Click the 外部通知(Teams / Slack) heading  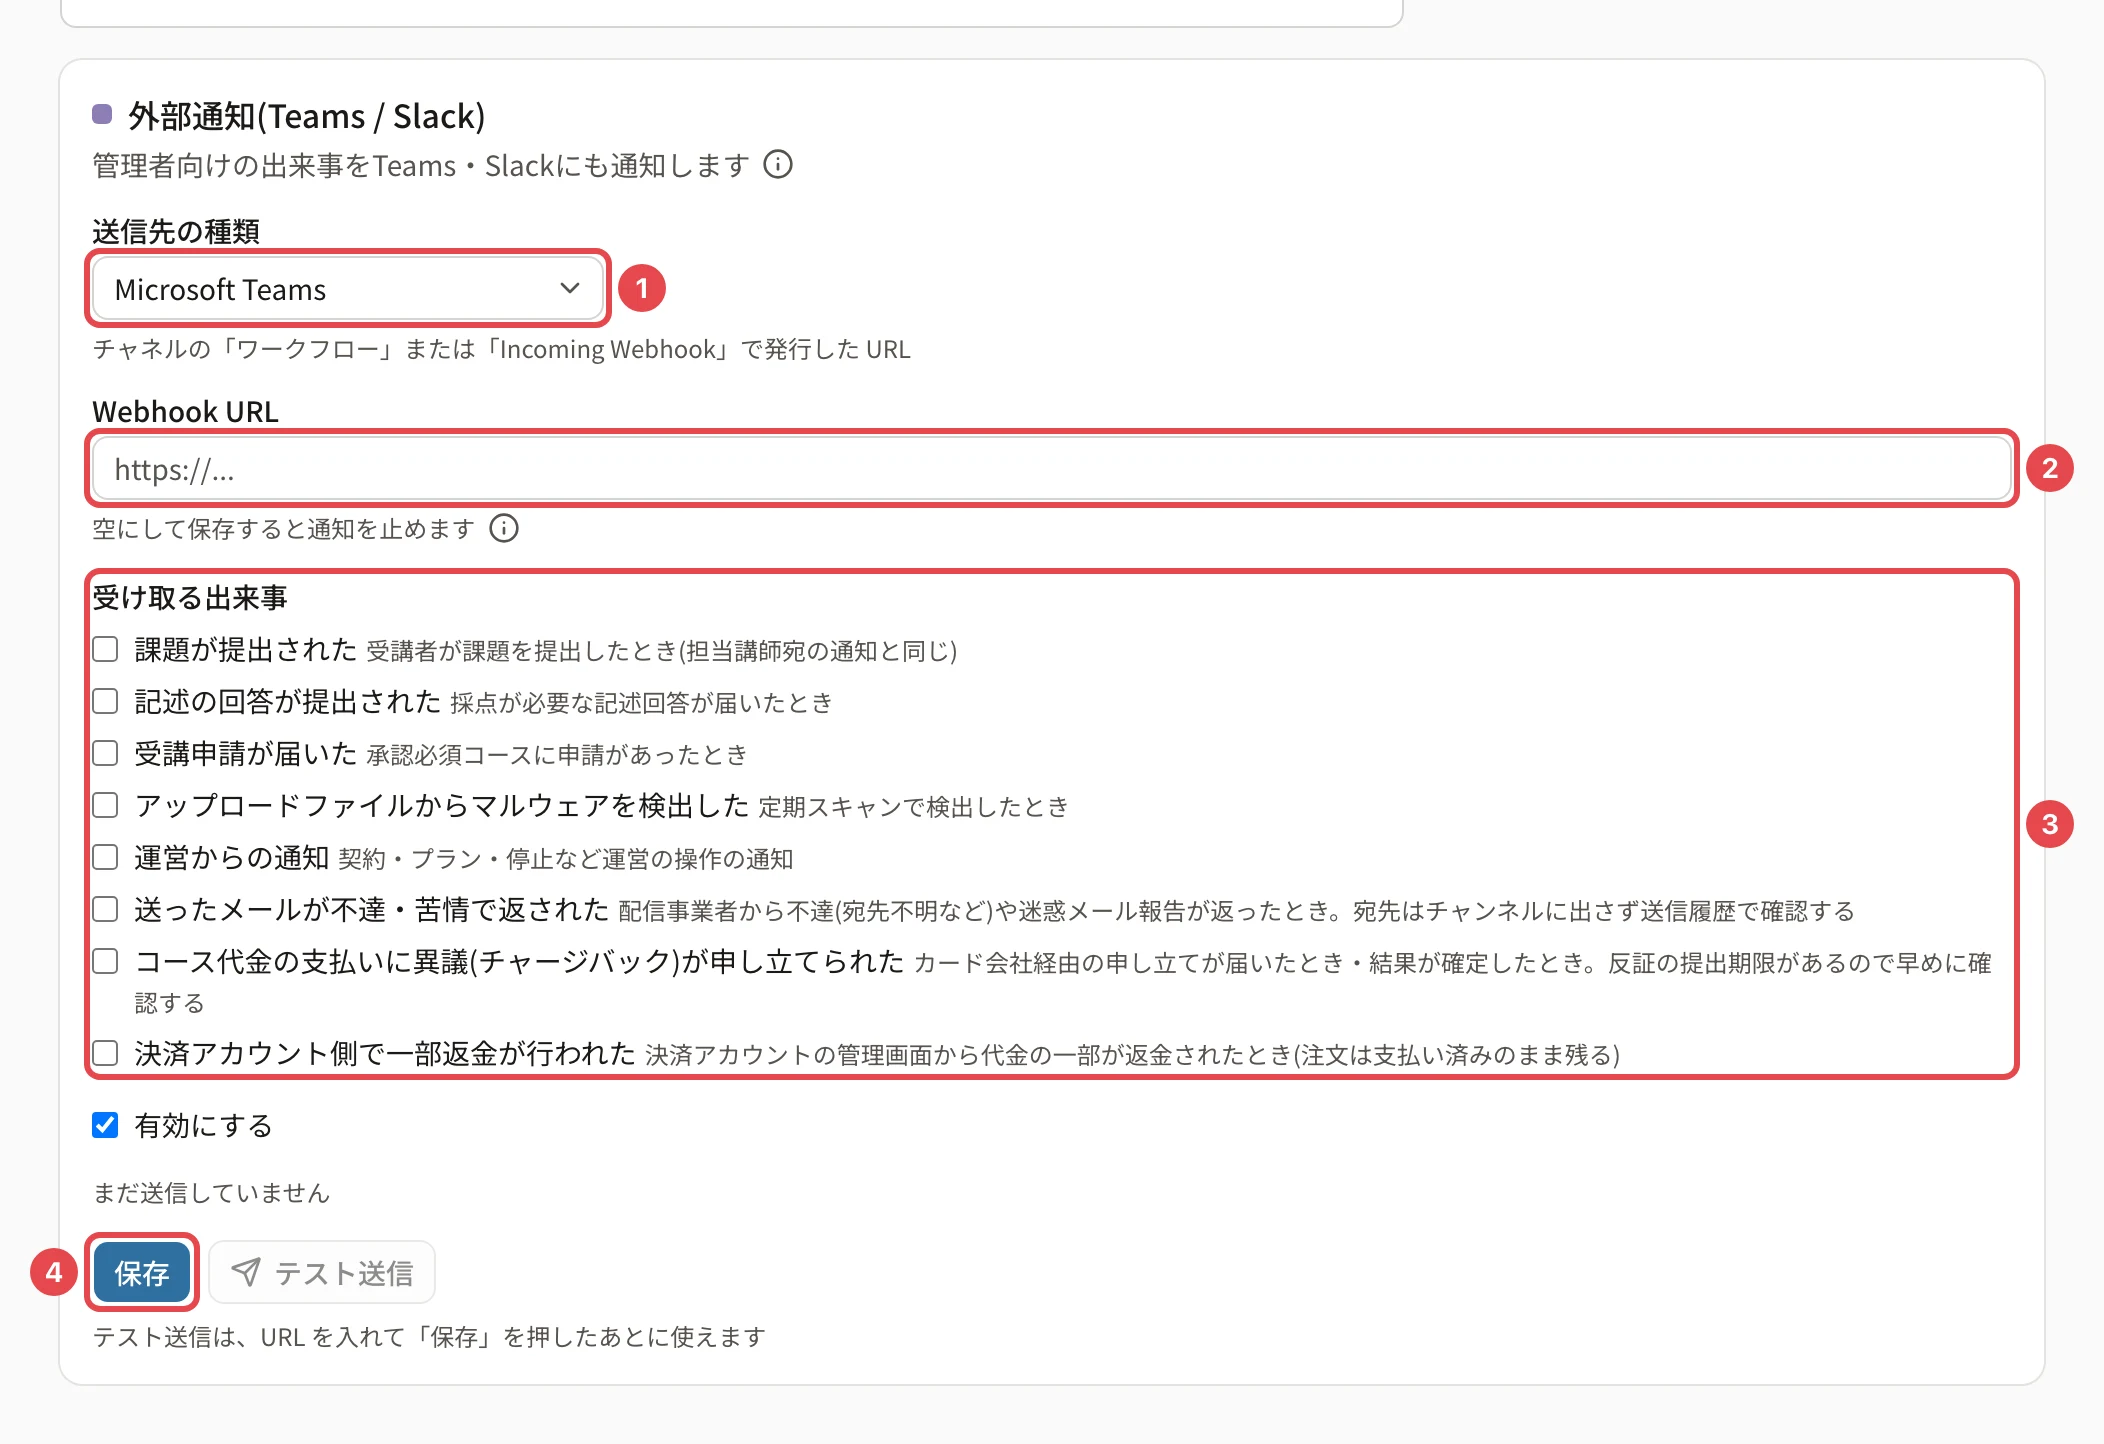306,116
